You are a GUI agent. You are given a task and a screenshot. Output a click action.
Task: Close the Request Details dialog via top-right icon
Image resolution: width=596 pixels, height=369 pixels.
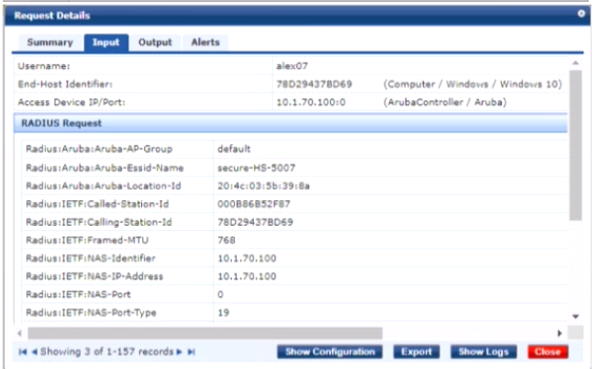pyautogui.click(x=581, y=14)
